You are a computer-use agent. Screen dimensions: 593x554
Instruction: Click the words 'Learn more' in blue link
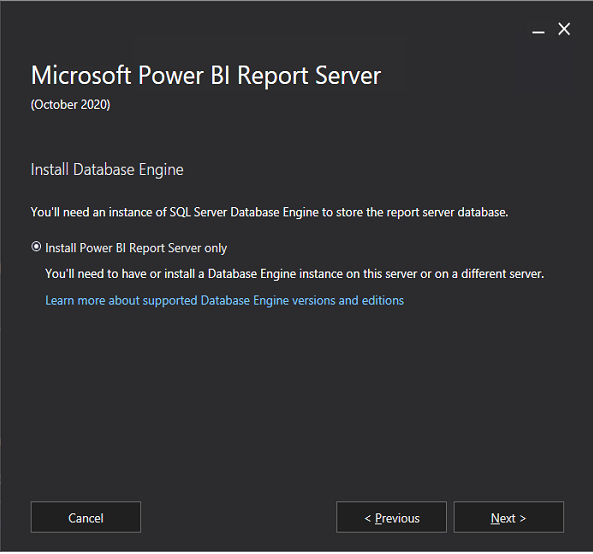coord(75,301)
